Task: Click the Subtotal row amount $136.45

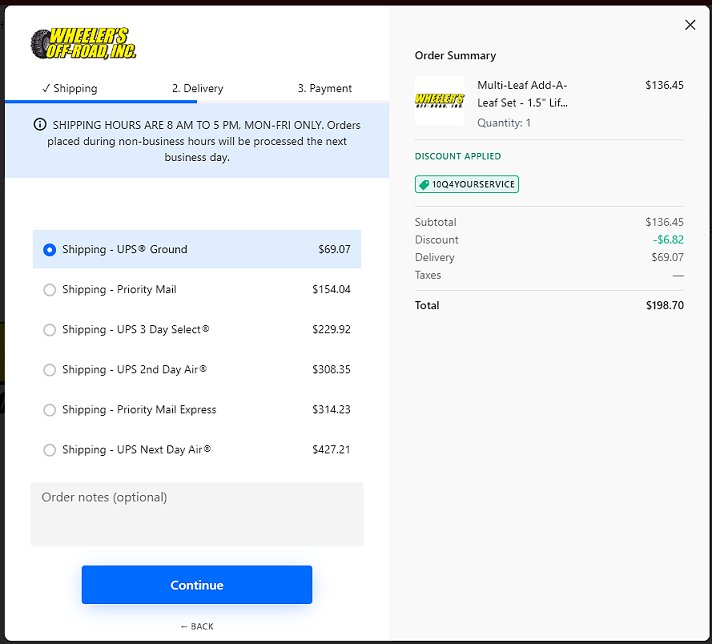Action: 664,222
